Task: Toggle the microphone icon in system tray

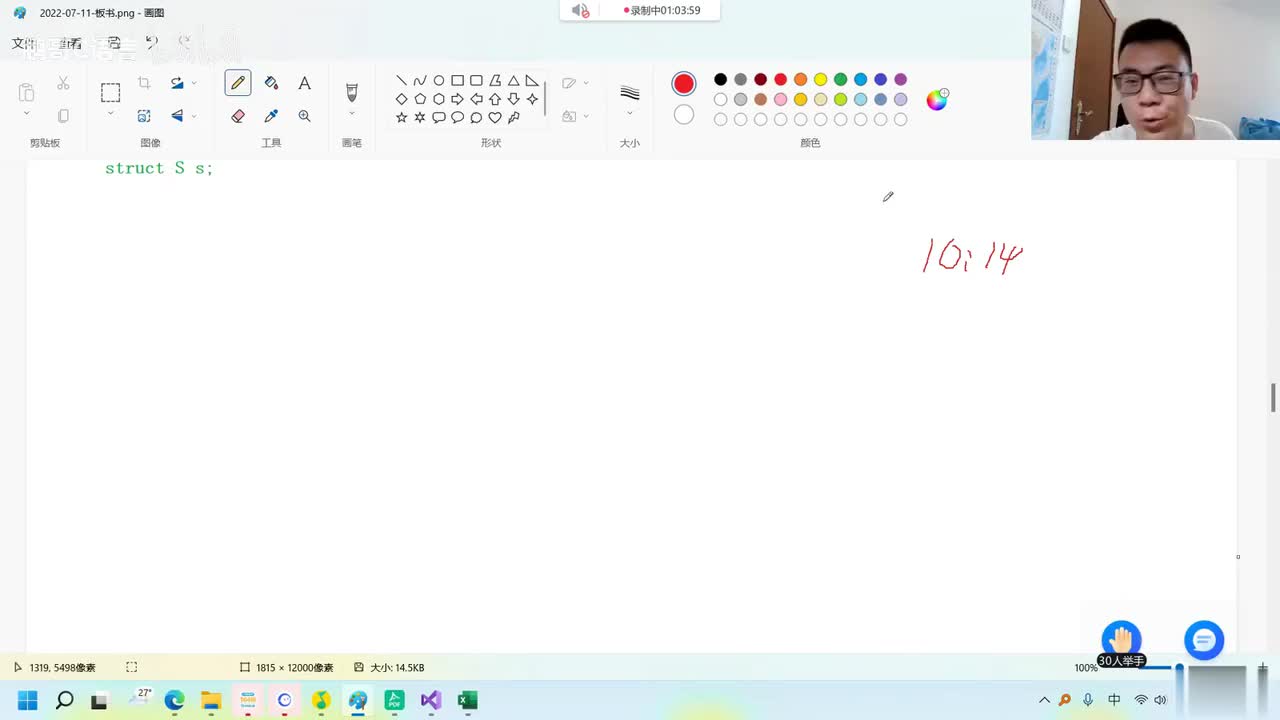Action: coord(1088,700)
